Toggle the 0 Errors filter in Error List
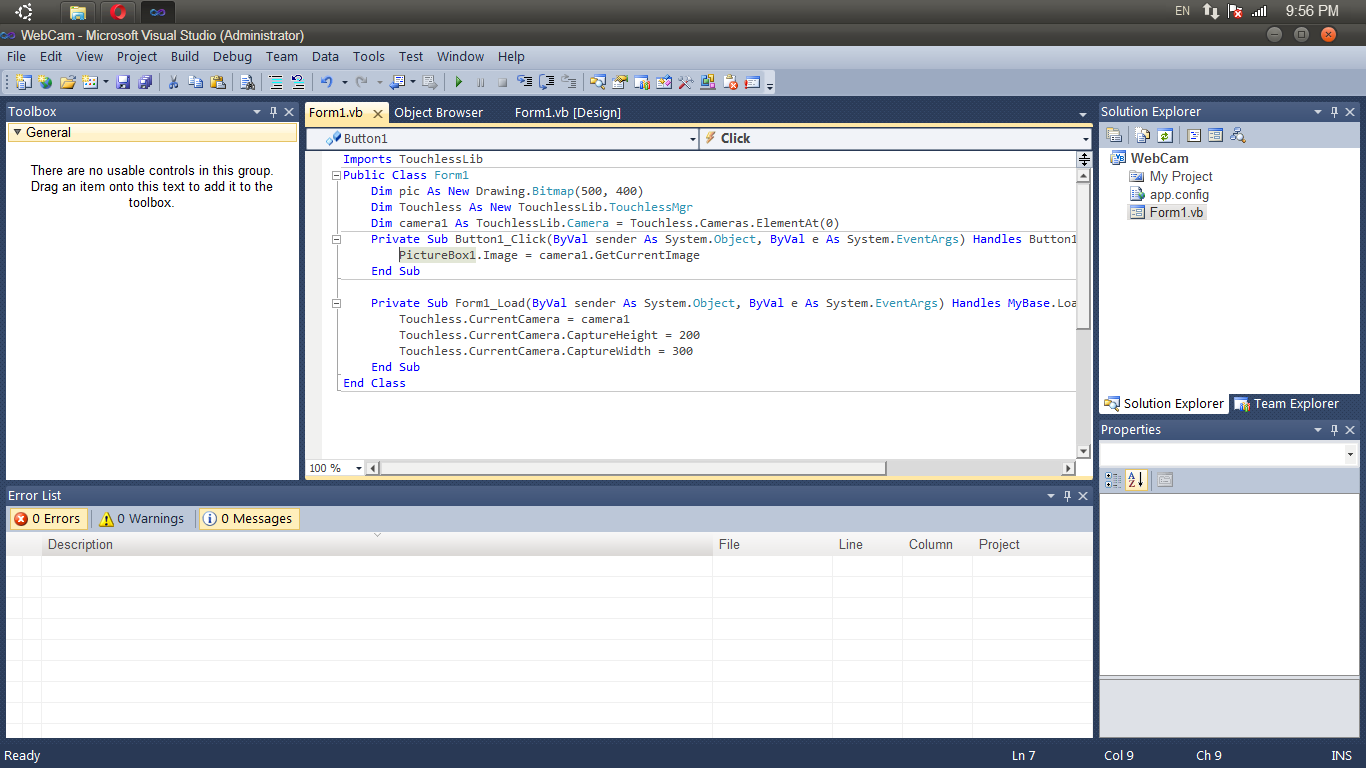The image size is (1366, 768). (47, 518)
